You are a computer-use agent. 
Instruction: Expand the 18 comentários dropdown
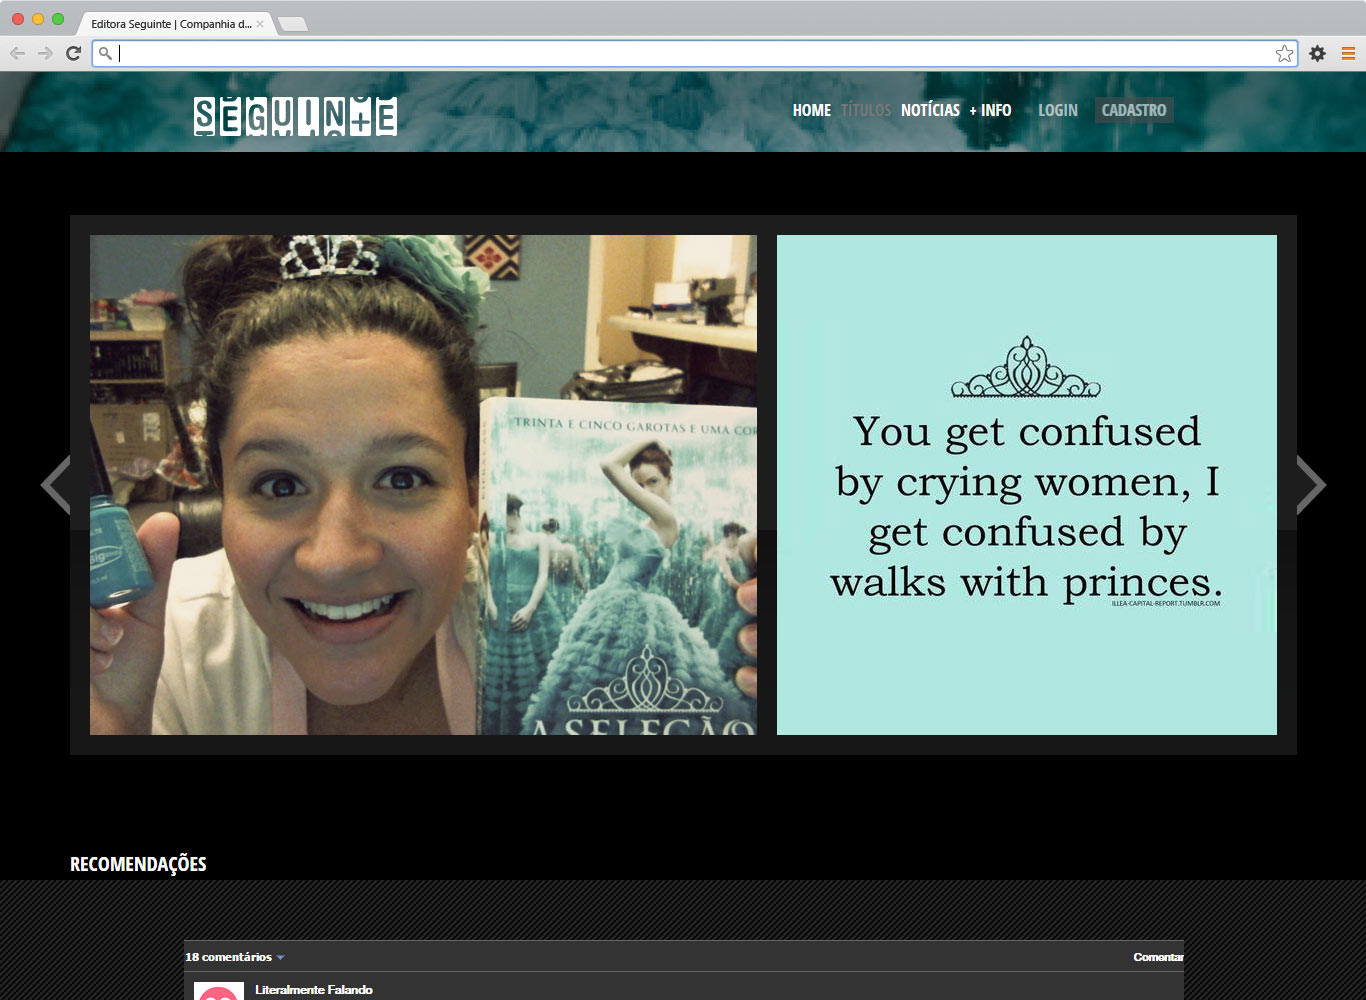(x=234, y=957)
